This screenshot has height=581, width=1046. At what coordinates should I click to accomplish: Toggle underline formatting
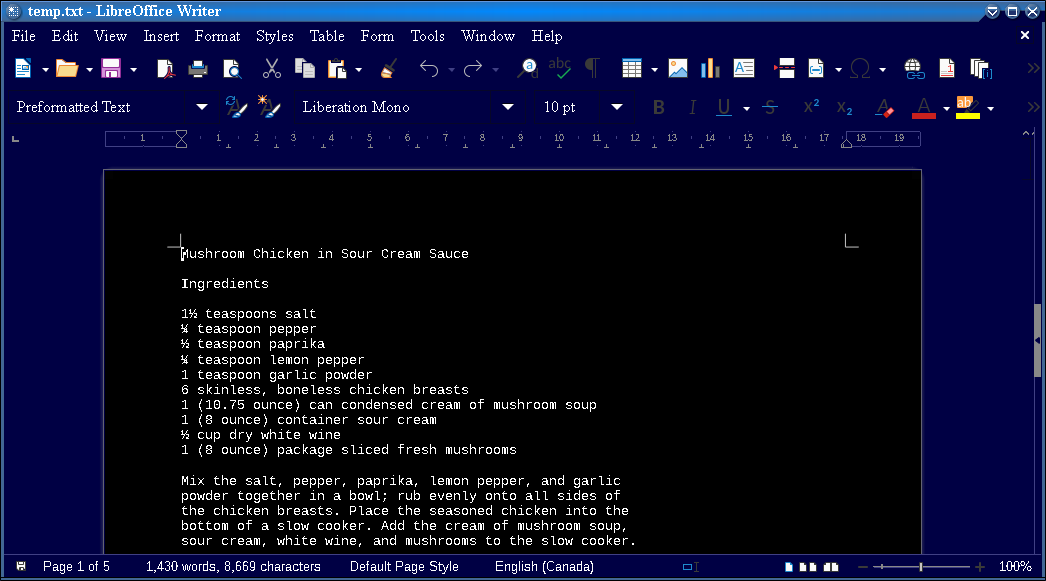point(723,107)
